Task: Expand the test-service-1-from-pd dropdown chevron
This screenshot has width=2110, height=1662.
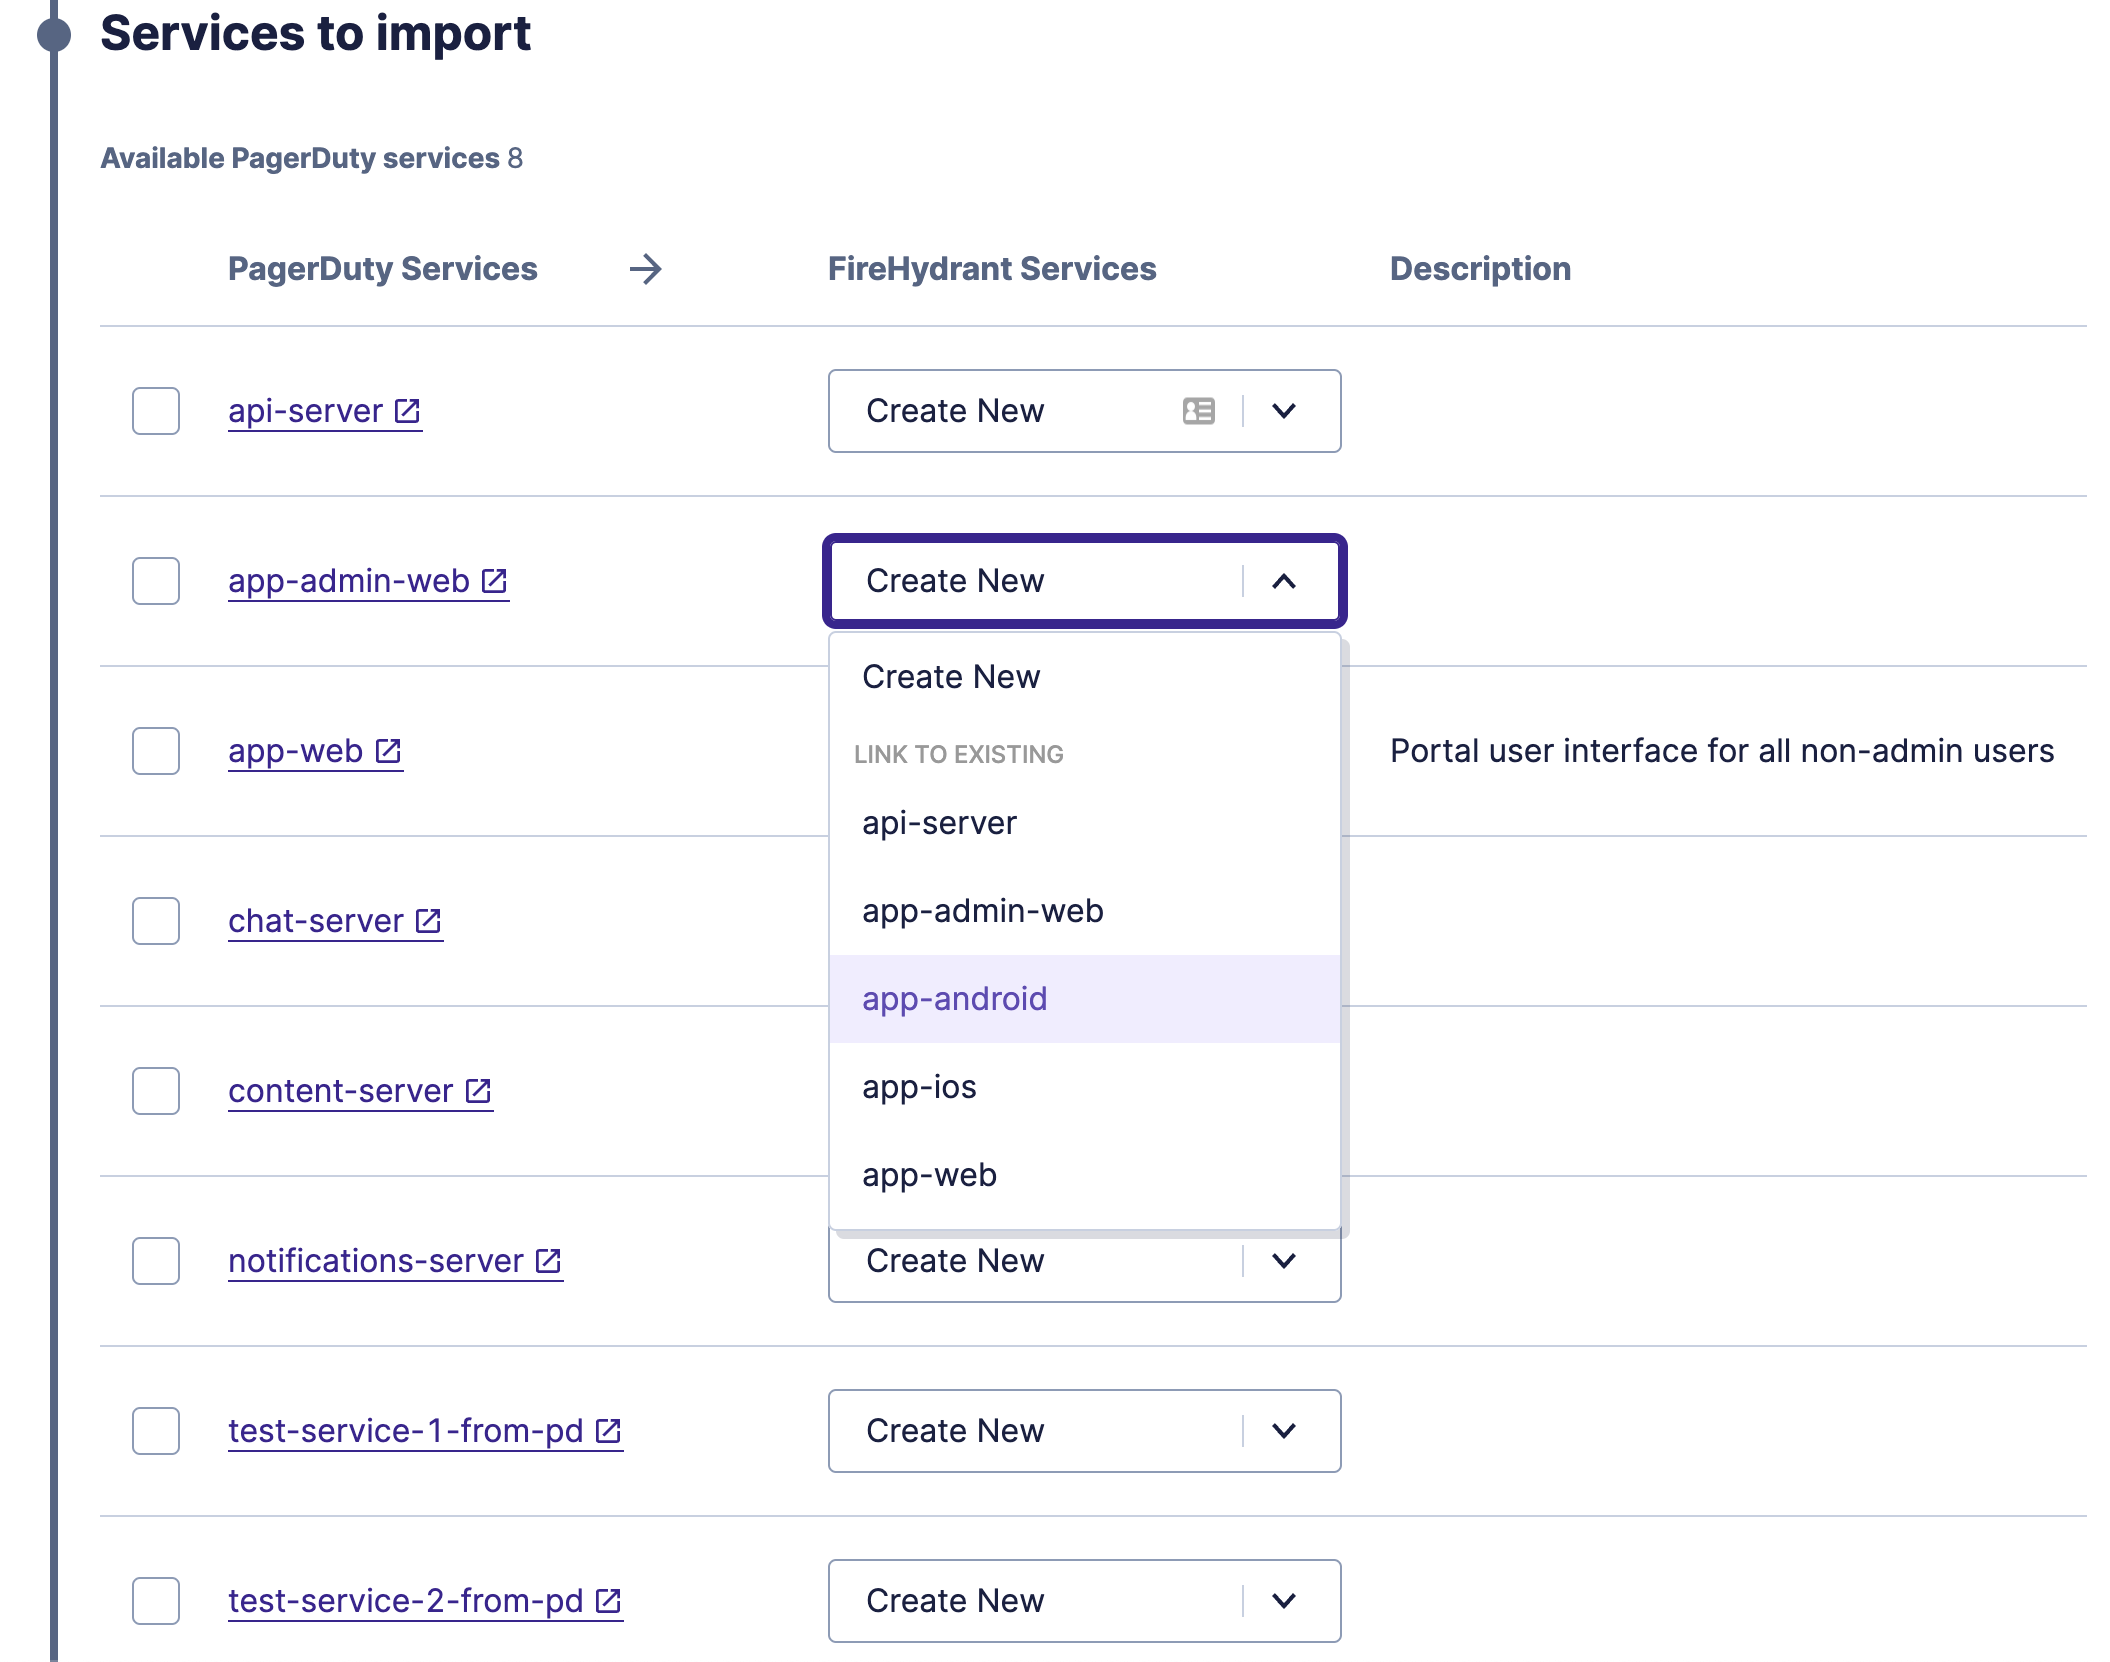Action: tap(1284, 1431)
